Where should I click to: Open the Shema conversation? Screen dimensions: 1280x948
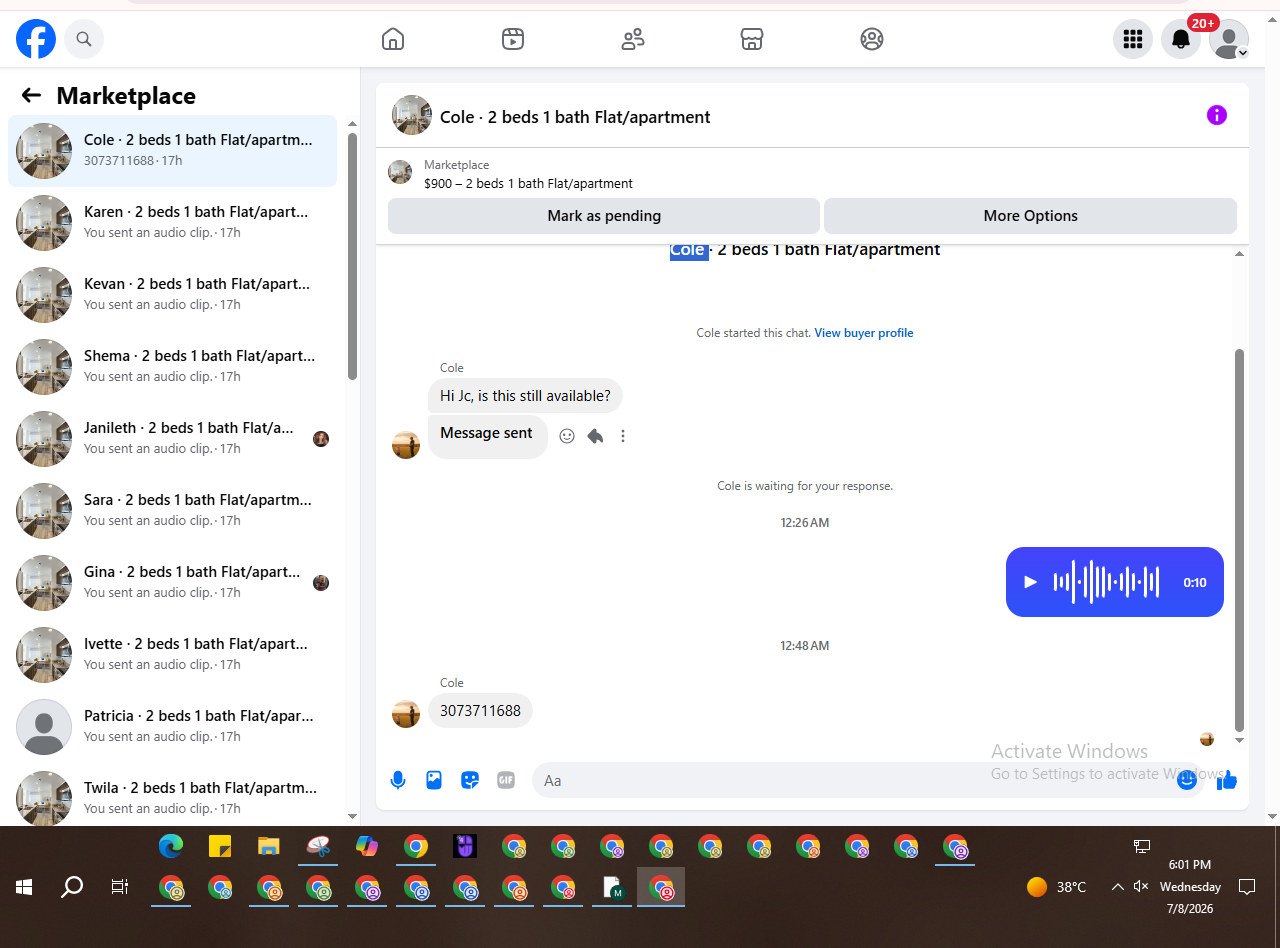172,367
